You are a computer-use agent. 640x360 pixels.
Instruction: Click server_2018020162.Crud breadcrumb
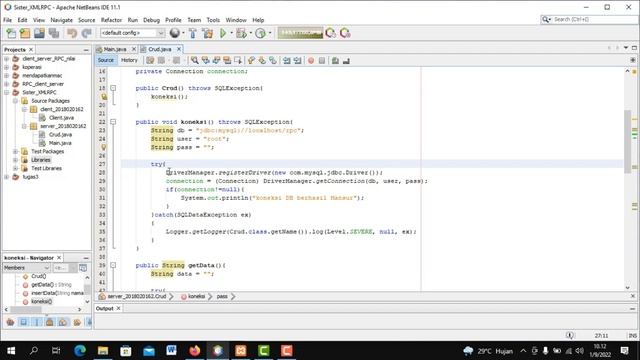click(137, 296)
